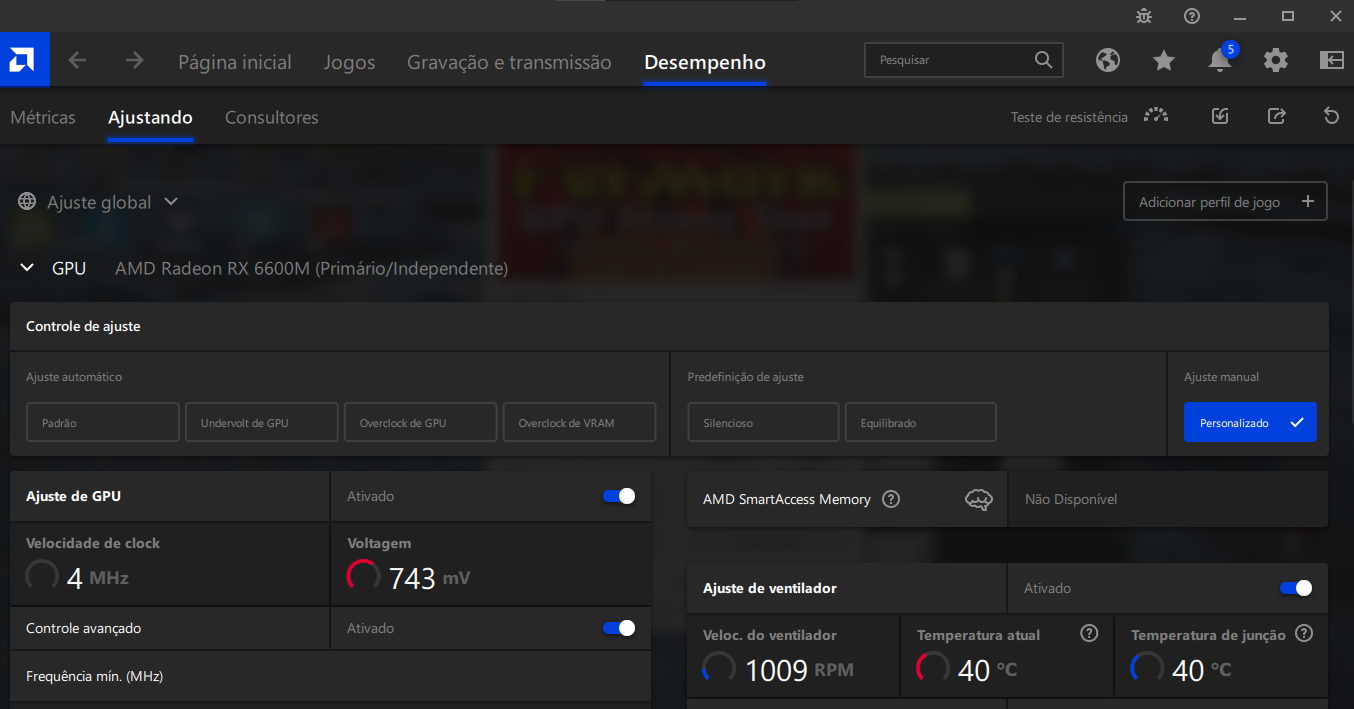This screenshot has height=709, width=1354.
Task: Select the Padrão auto tuning preset
Action: (x=103, y=422)
